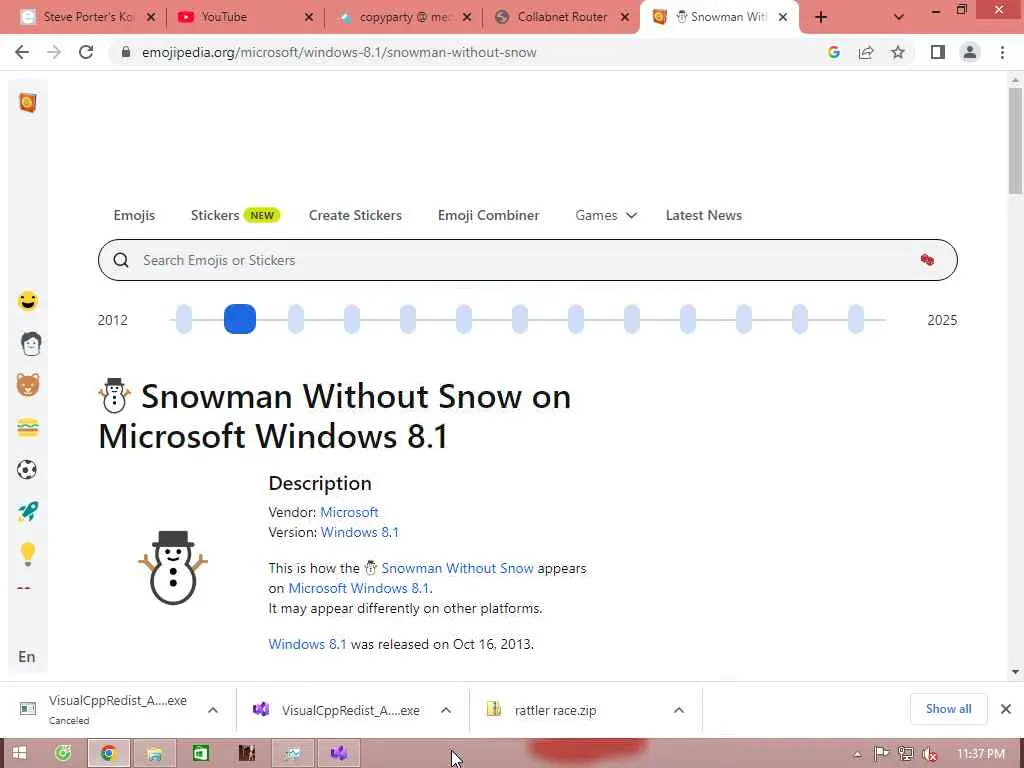Share this page using the share icon

pos(866,52)
